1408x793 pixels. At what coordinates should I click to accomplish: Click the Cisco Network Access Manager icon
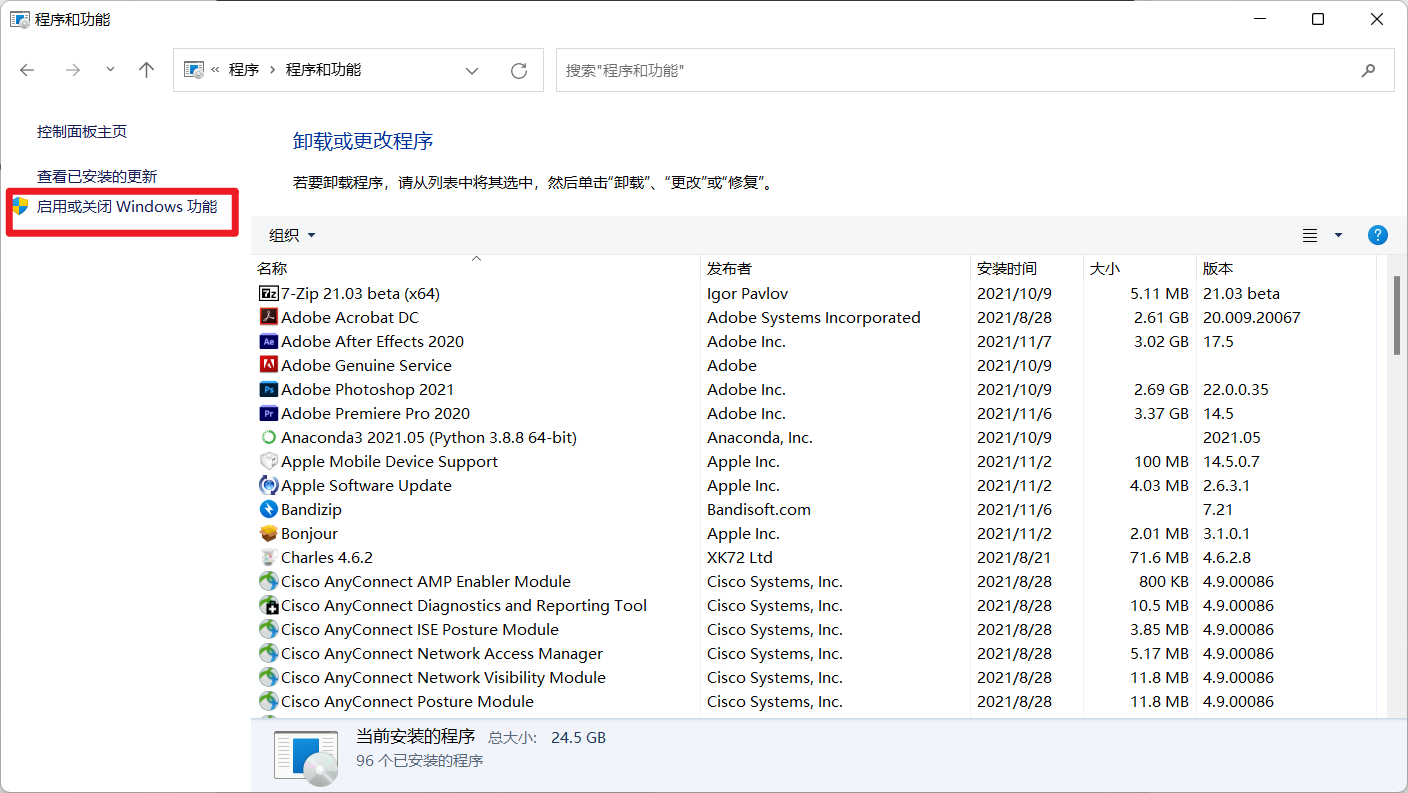[x=268, y=654]
